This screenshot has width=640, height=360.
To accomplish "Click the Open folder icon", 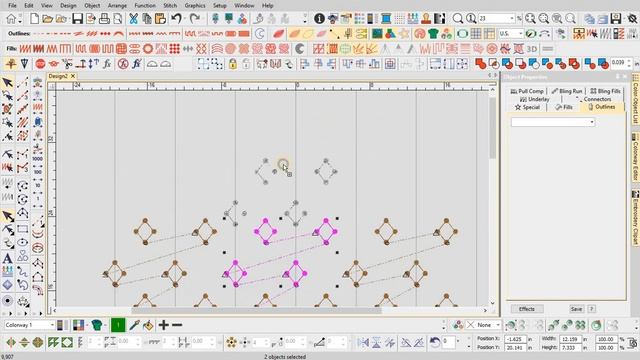I will coord(48,19).
